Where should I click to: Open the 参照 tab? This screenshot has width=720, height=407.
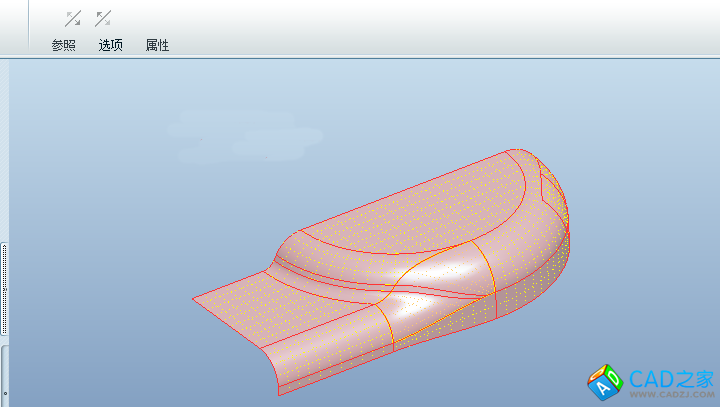[x=64, y=46]
